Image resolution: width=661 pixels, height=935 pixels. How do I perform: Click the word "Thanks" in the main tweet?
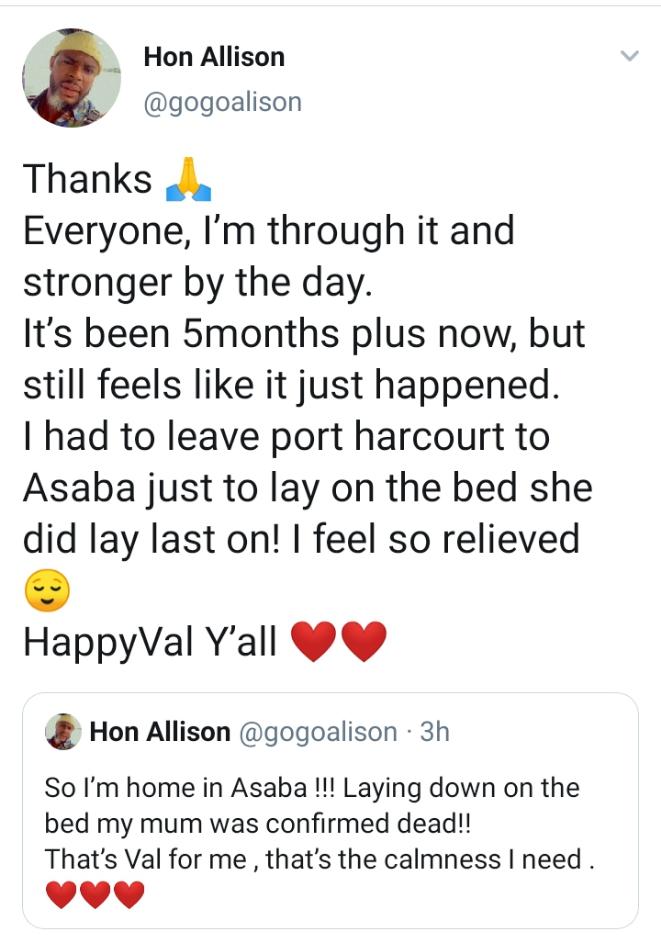(x=87, y=179)
